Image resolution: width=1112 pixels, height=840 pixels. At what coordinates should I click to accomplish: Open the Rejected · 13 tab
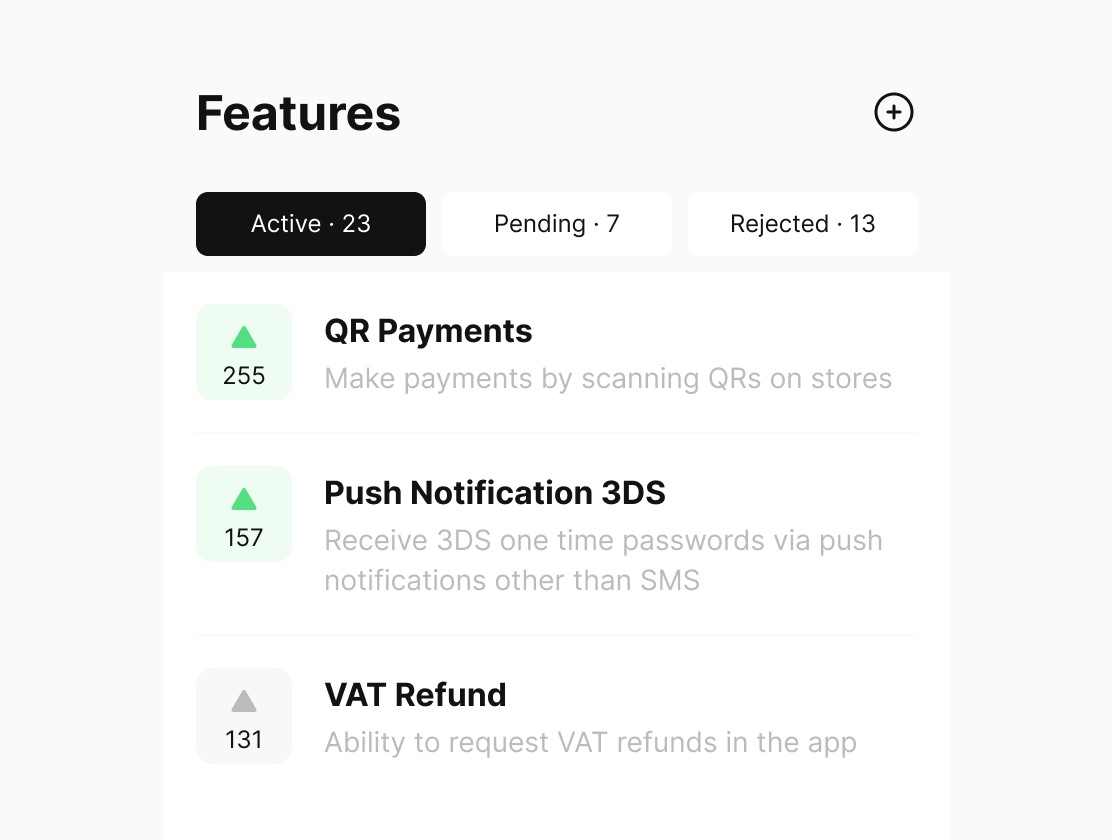point(803,224)
